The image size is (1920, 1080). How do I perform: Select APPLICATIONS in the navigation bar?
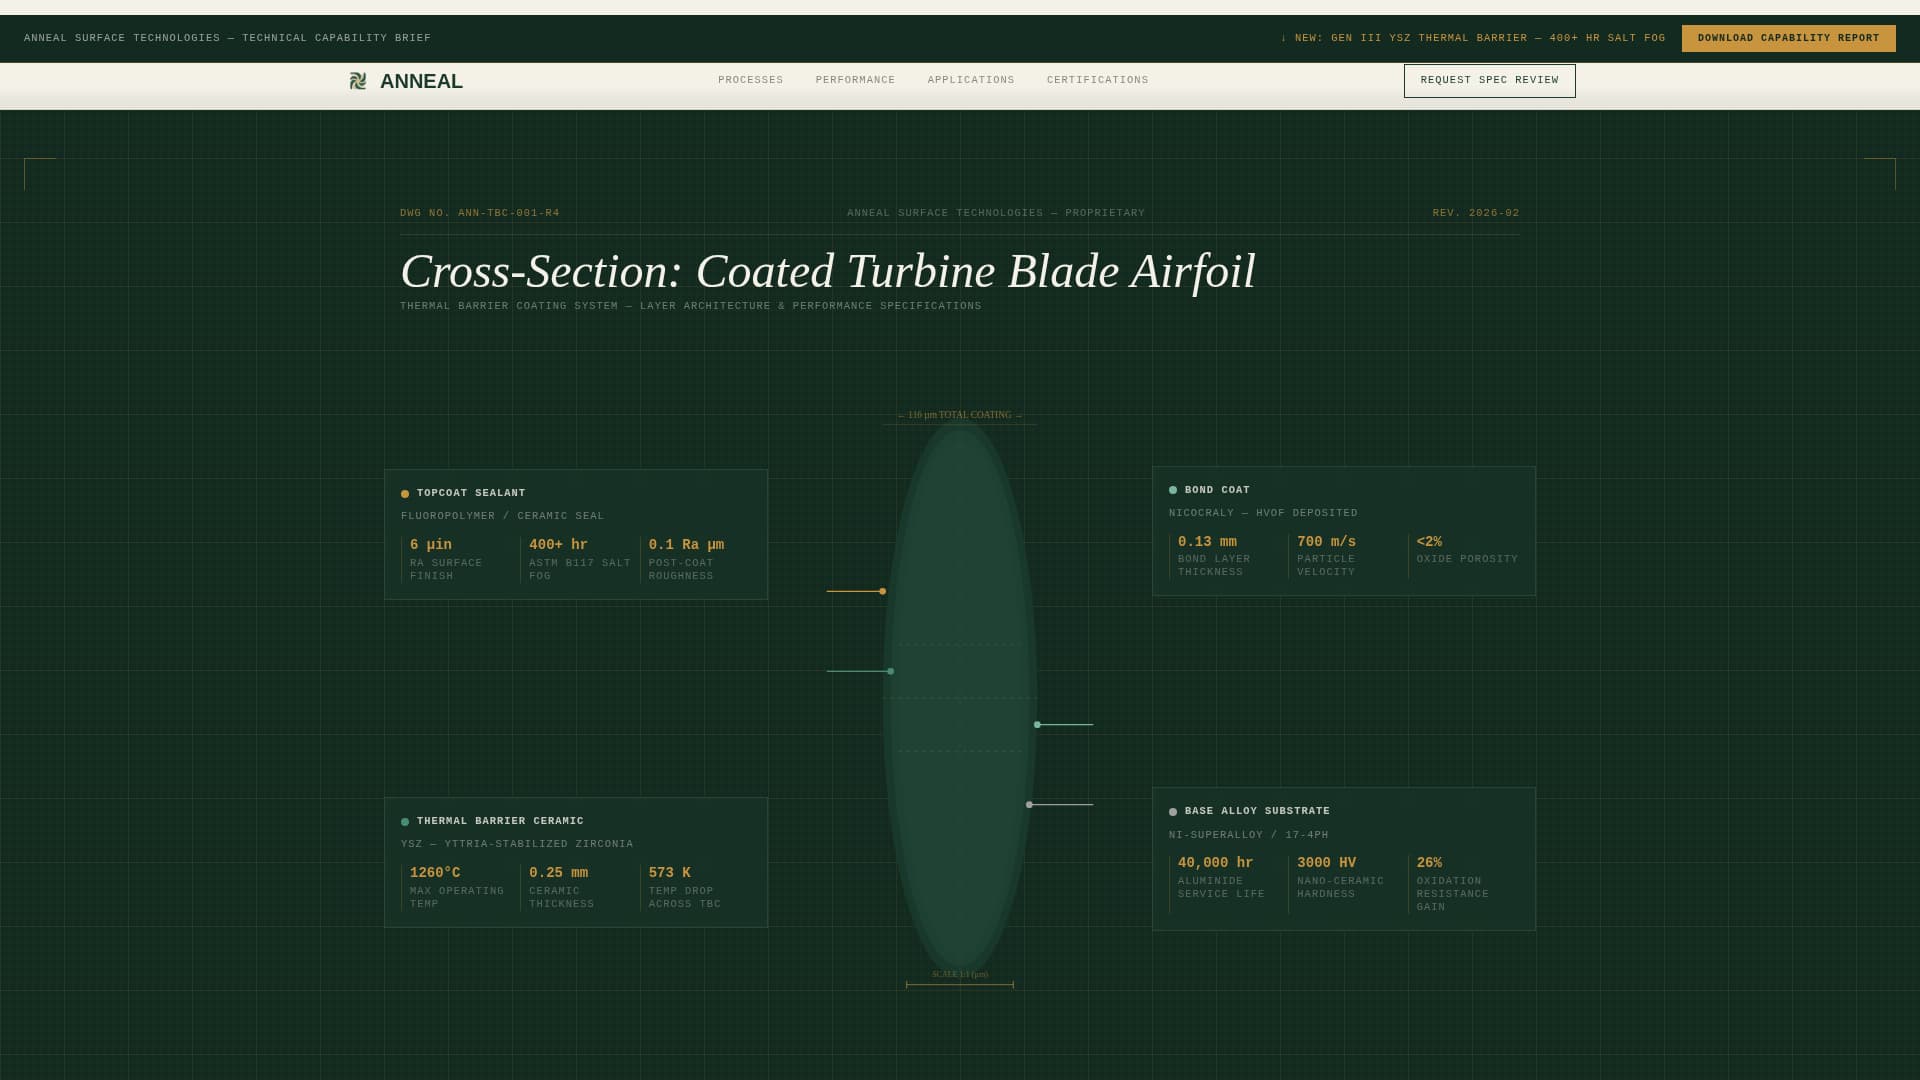pos(970,80)
